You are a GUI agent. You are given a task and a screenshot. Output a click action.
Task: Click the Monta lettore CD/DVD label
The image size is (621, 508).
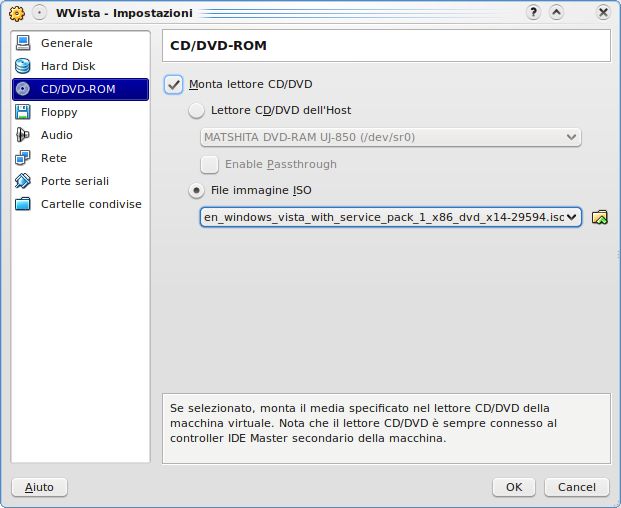(251, 84)
